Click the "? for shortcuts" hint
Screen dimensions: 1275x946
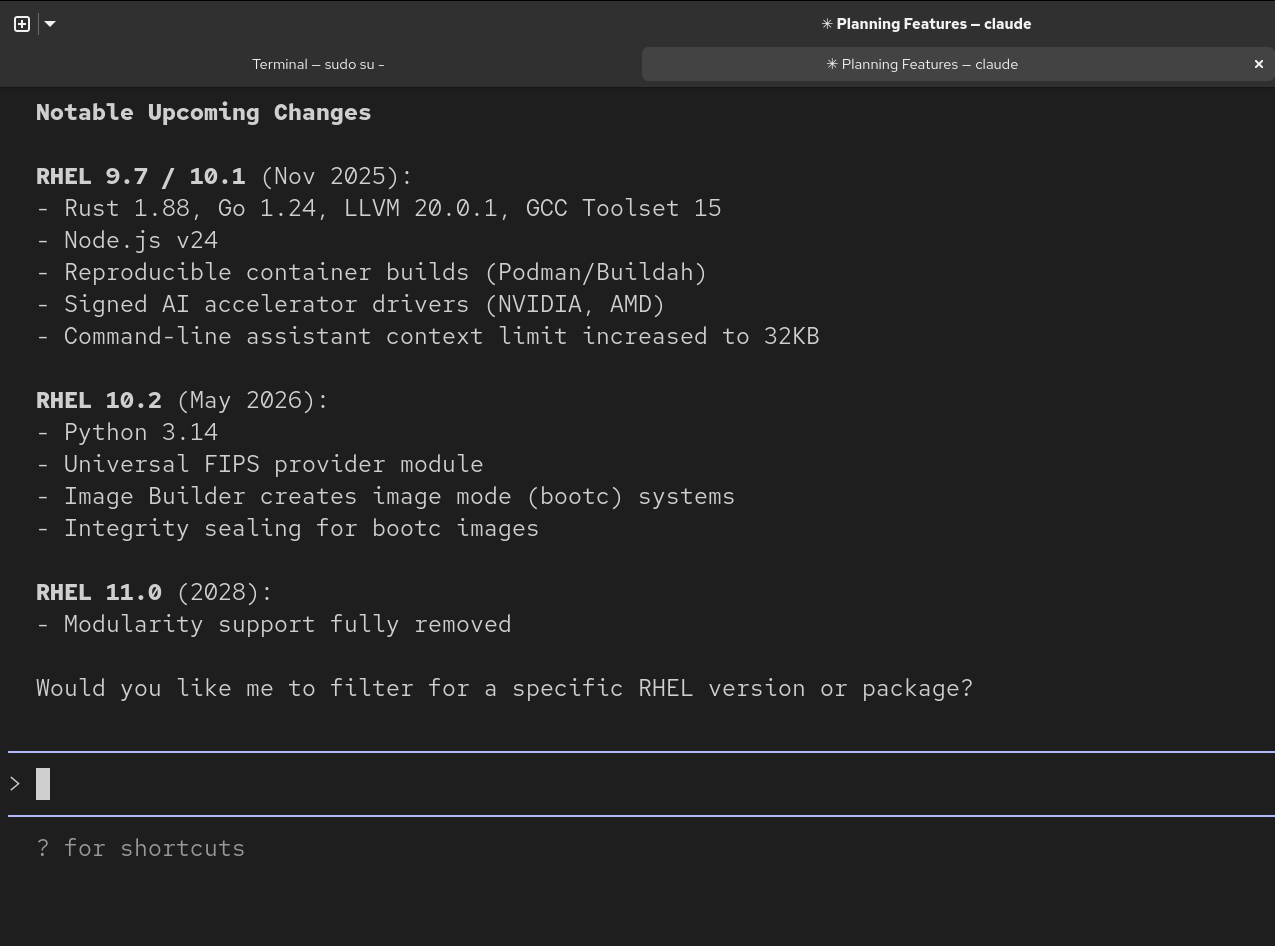pos(140,848)
